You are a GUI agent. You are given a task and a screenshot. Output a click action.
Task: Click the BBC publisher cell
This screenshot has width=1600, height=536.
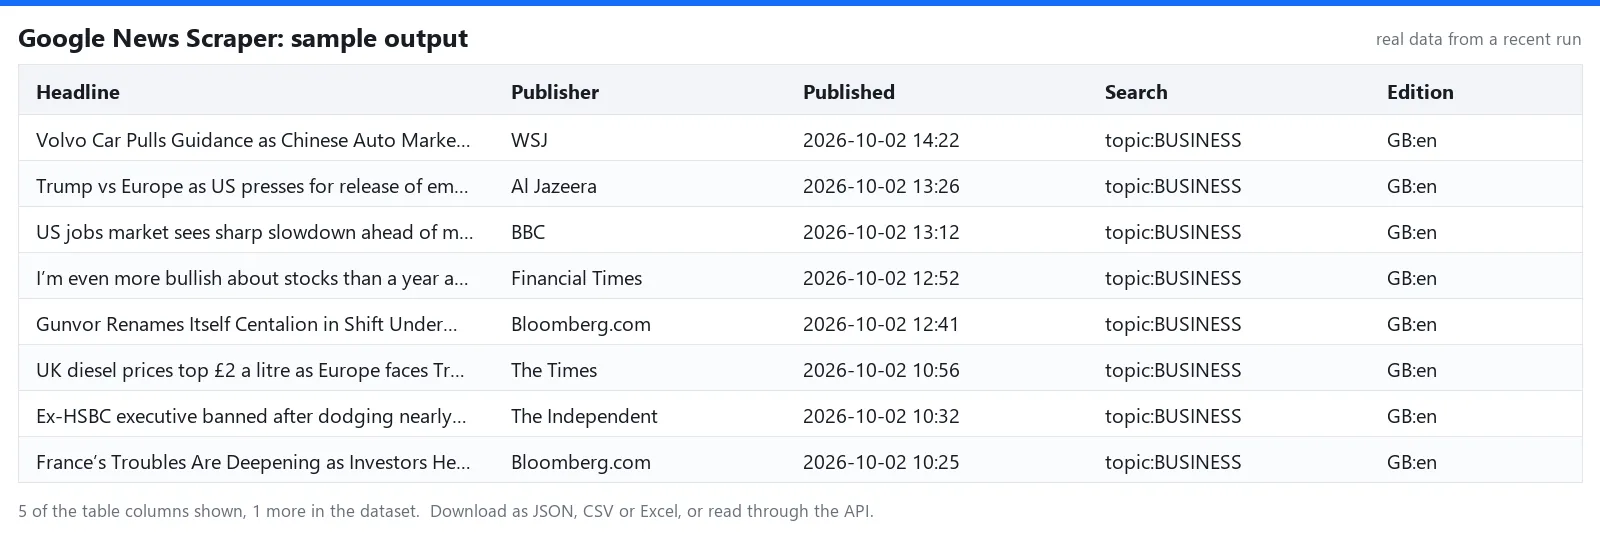click(x=528, y=232)
